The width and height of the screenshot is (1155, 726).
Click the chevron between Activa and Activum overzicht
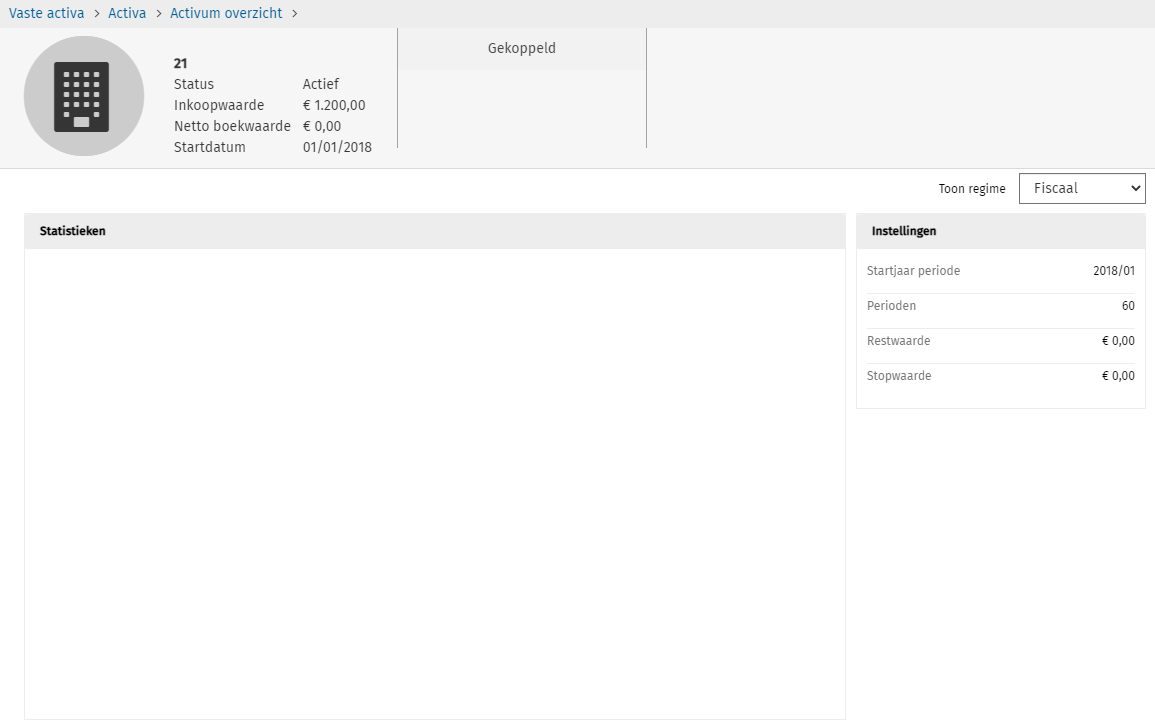click(x=158, y=13)
